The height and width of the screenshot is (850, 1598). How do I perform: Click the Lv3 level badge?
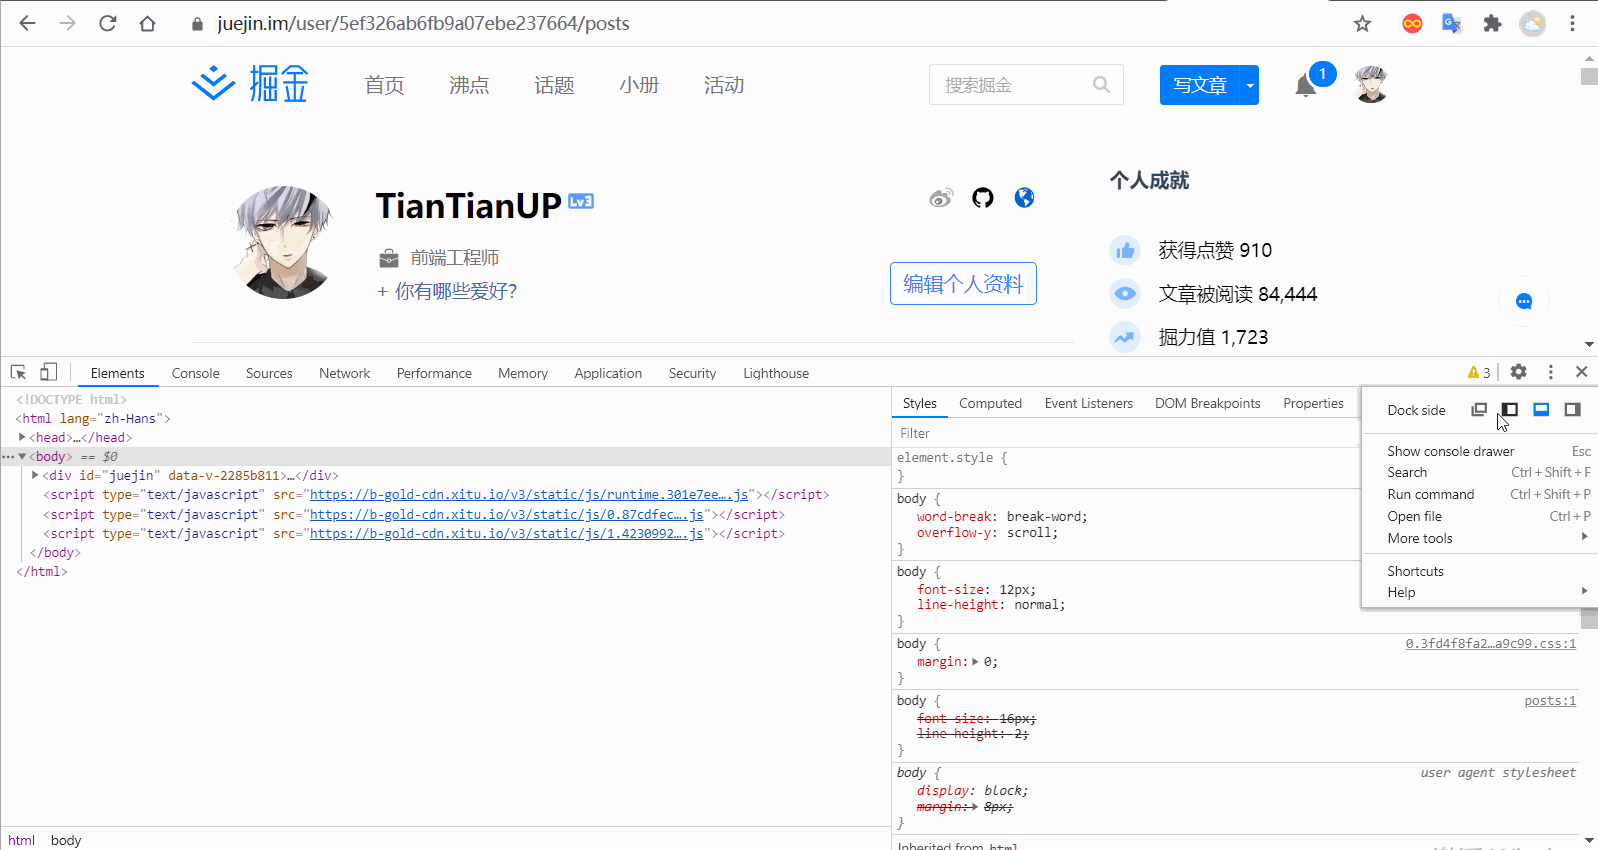[581, 201]
